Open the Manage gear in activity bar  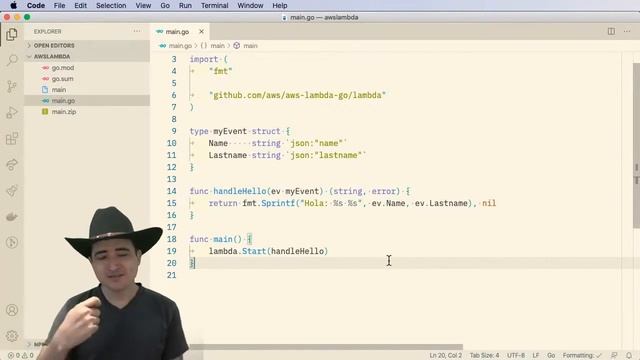pyautogui.click(x=12, y=336)
